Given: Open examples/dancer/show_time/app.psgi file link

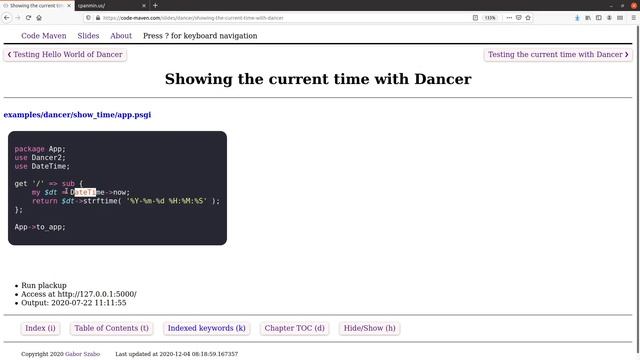Looking at the screenshot, I should [77, 115].
